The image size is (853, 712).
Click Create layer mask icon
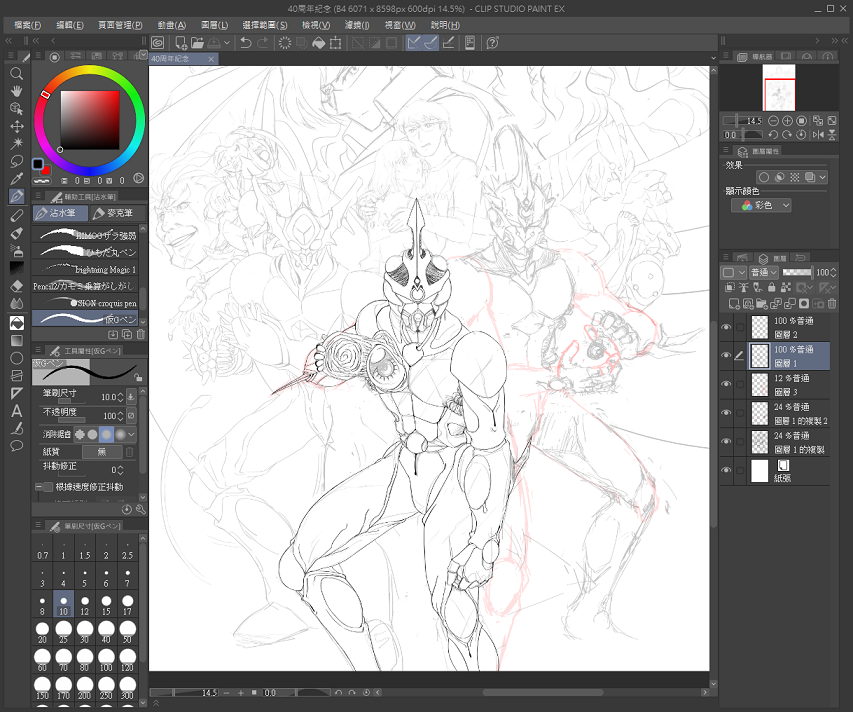pyautogui.click(x=803, y=304)
